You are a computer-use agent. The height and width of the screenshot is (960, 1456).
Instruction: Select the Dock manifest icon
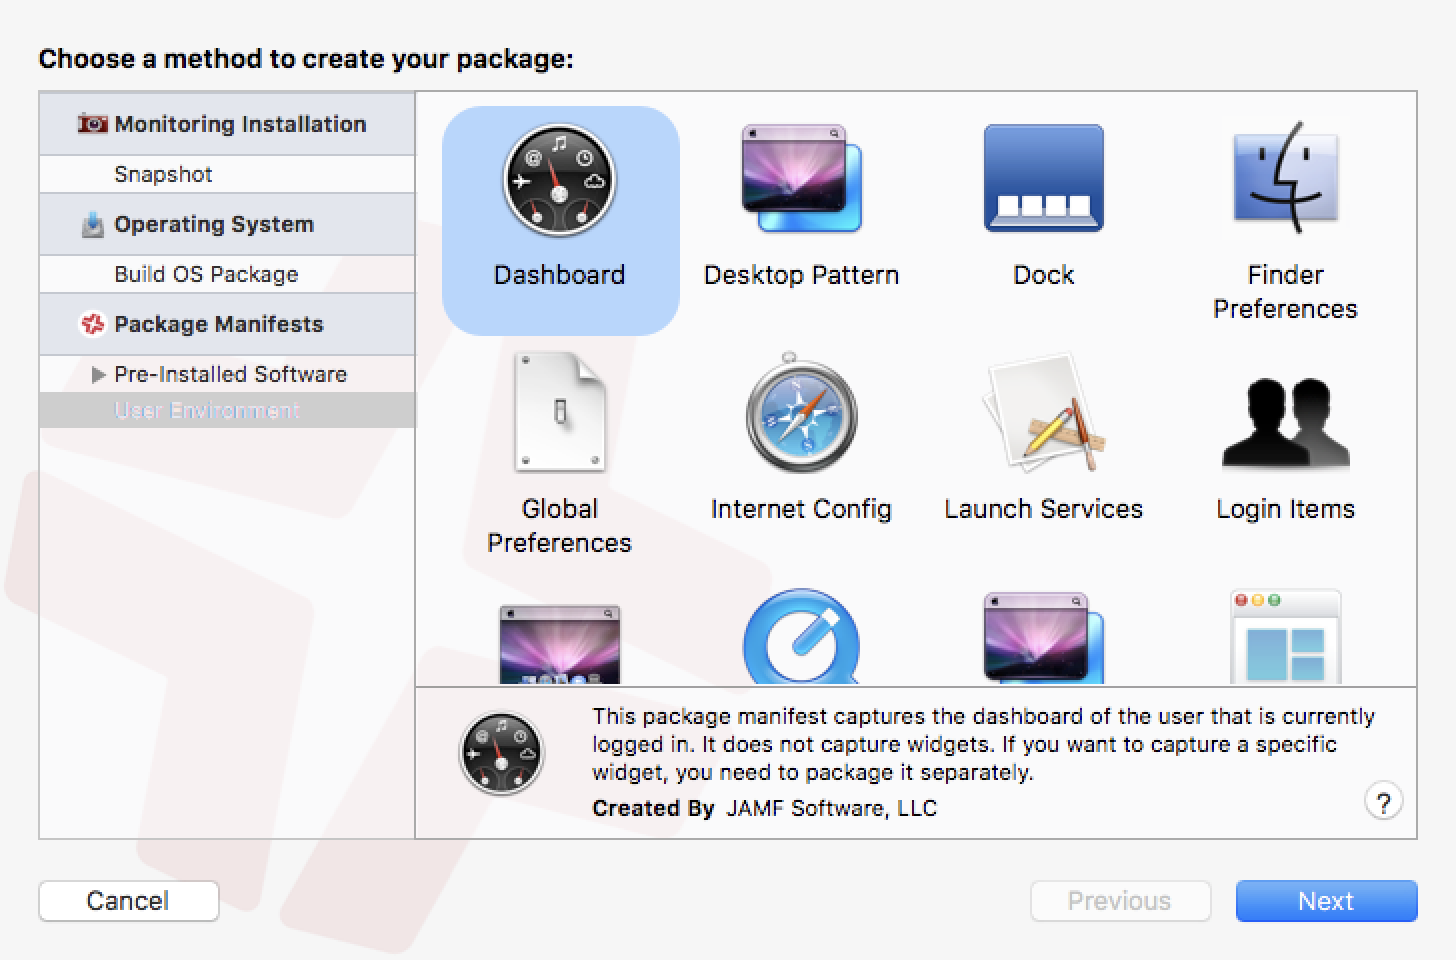click(x=1043, y=180)
